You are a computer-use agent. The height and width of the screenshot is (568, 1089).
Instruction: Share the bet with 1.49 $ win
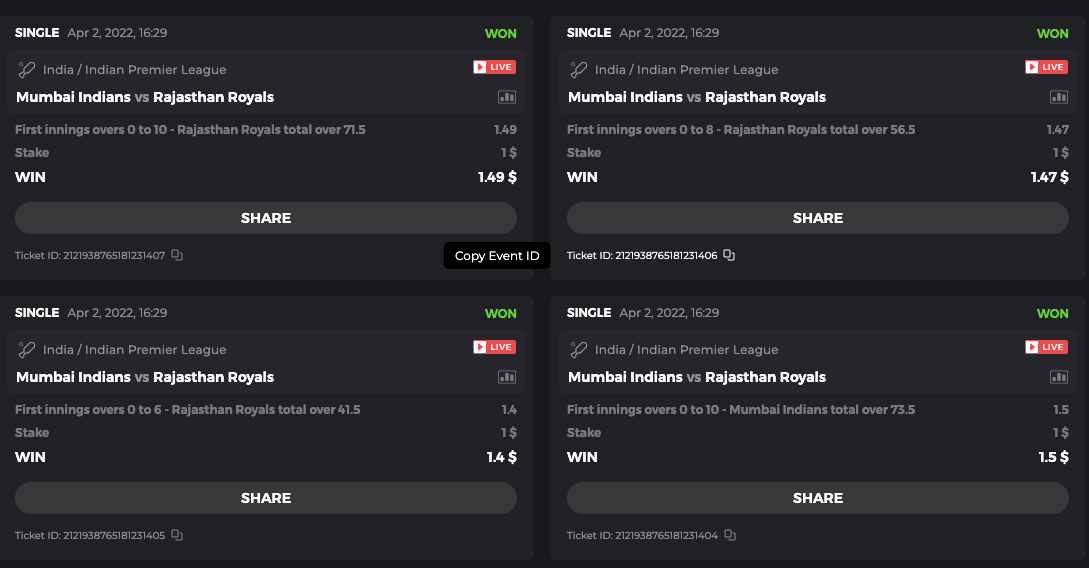(266, 218)
